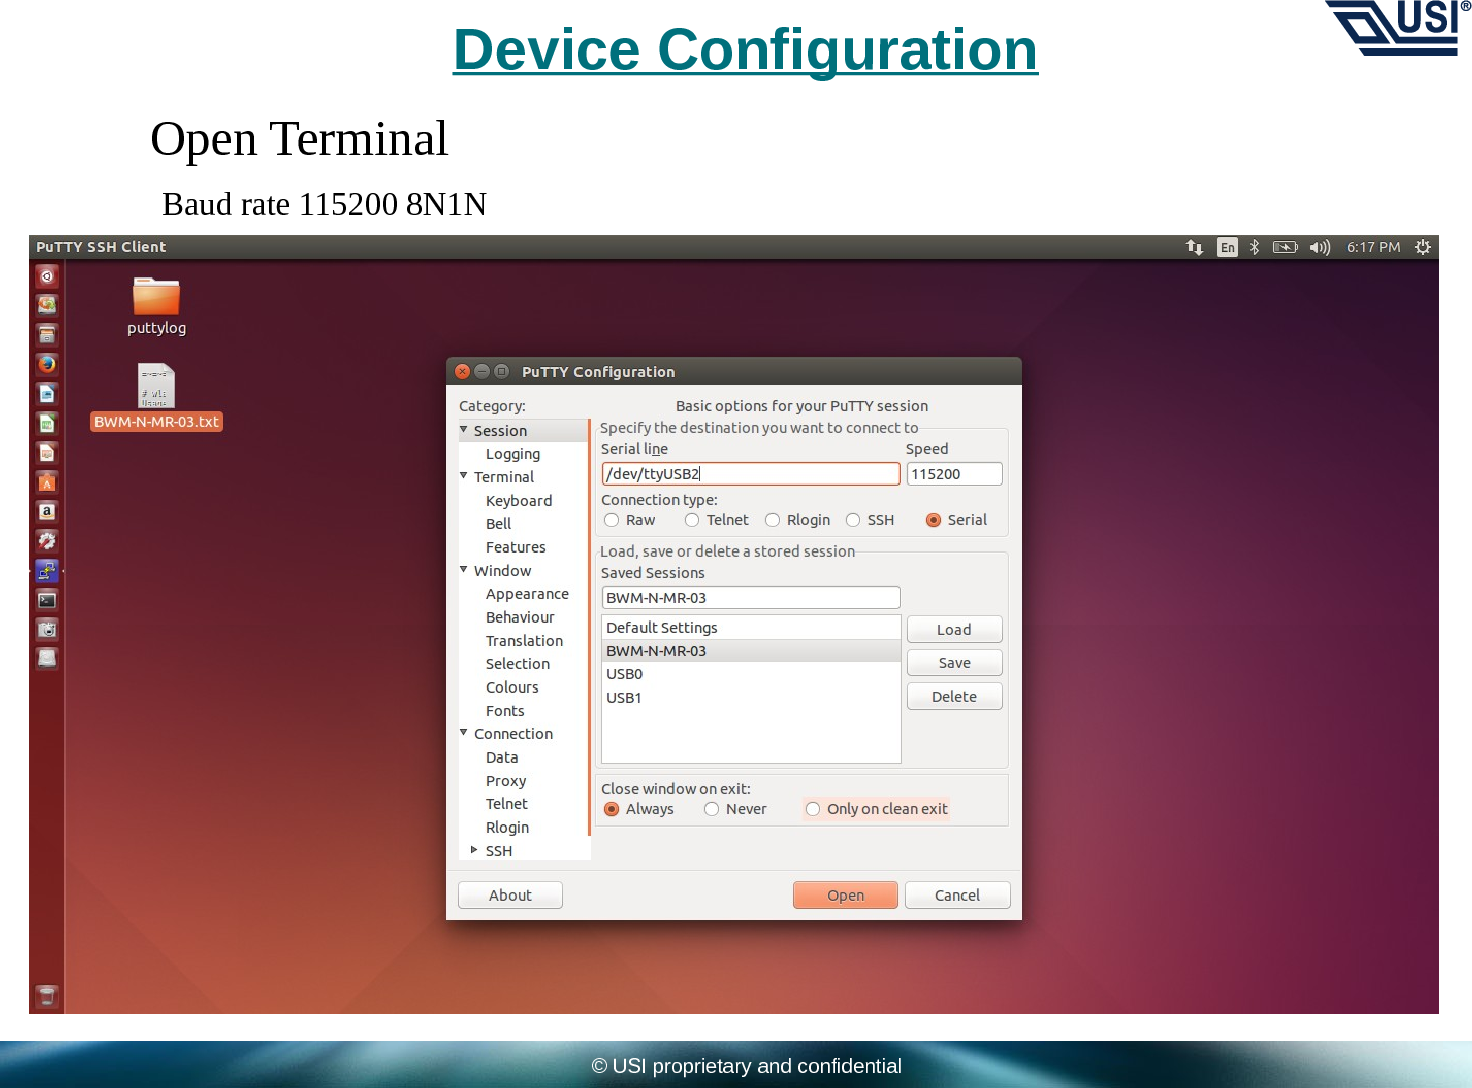Open the network connections indicator
This screenshot has width=1472, height=1088.
[1194, 247]
